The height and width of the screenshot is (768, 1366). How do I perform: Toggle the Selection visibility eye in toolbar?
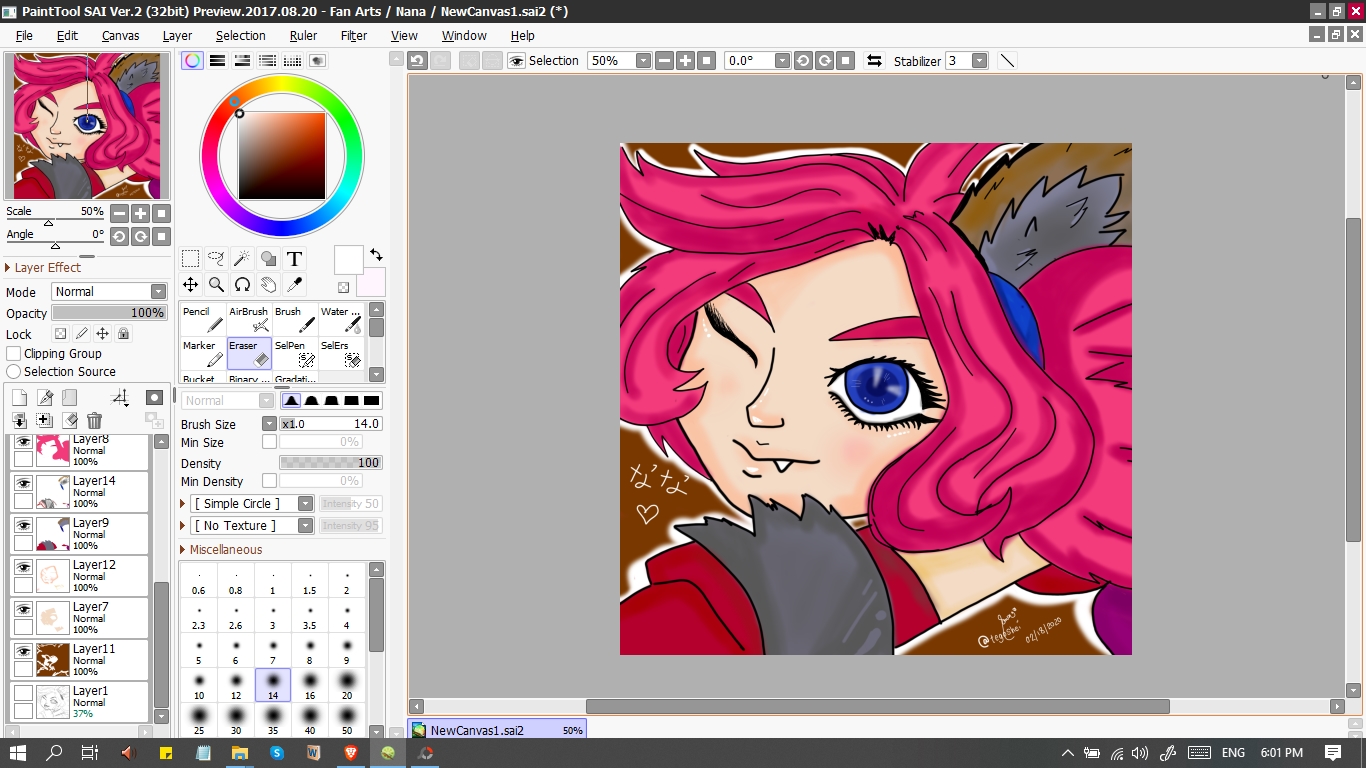tap(516, 60)
